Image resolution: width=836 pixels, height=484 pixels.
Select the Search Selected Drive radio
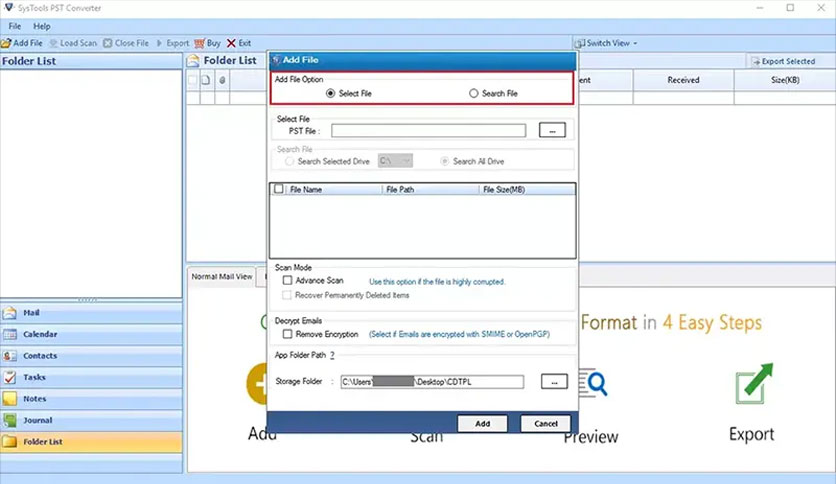click(289, 161)
